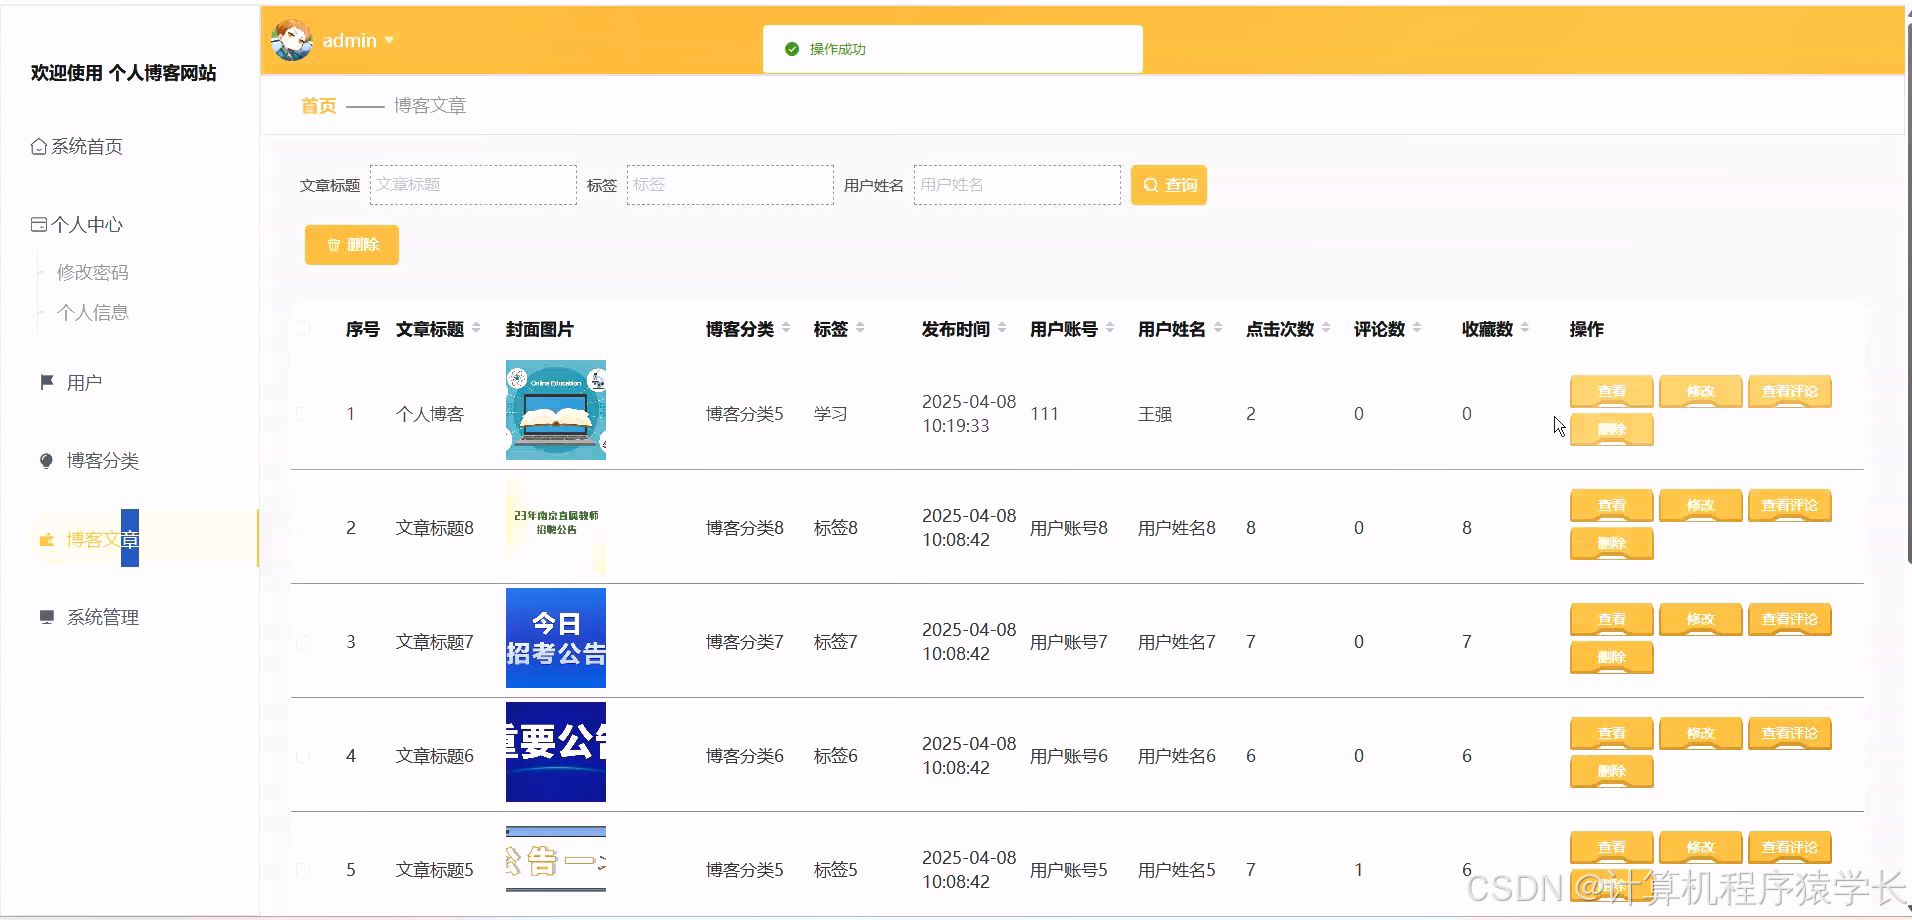1912x920 pixels.
Task: Open 修改密码 under 个人中心
Action: click(93, 272)
